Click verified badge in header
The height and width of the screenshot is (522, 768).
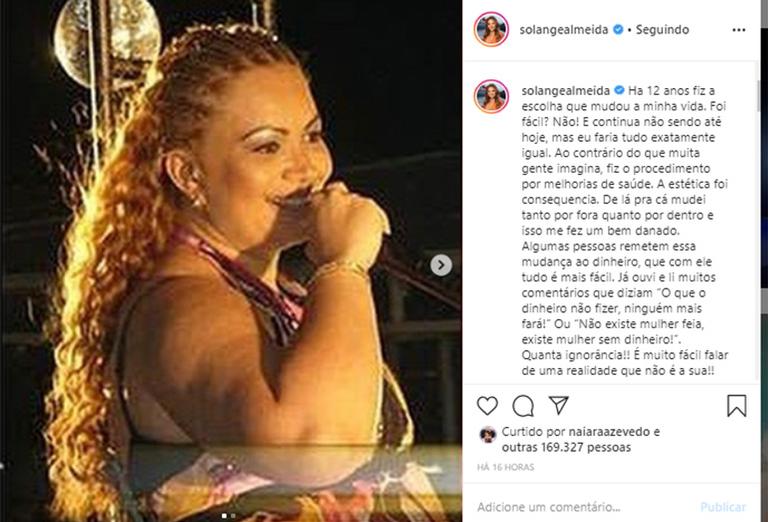pos(618,30)
